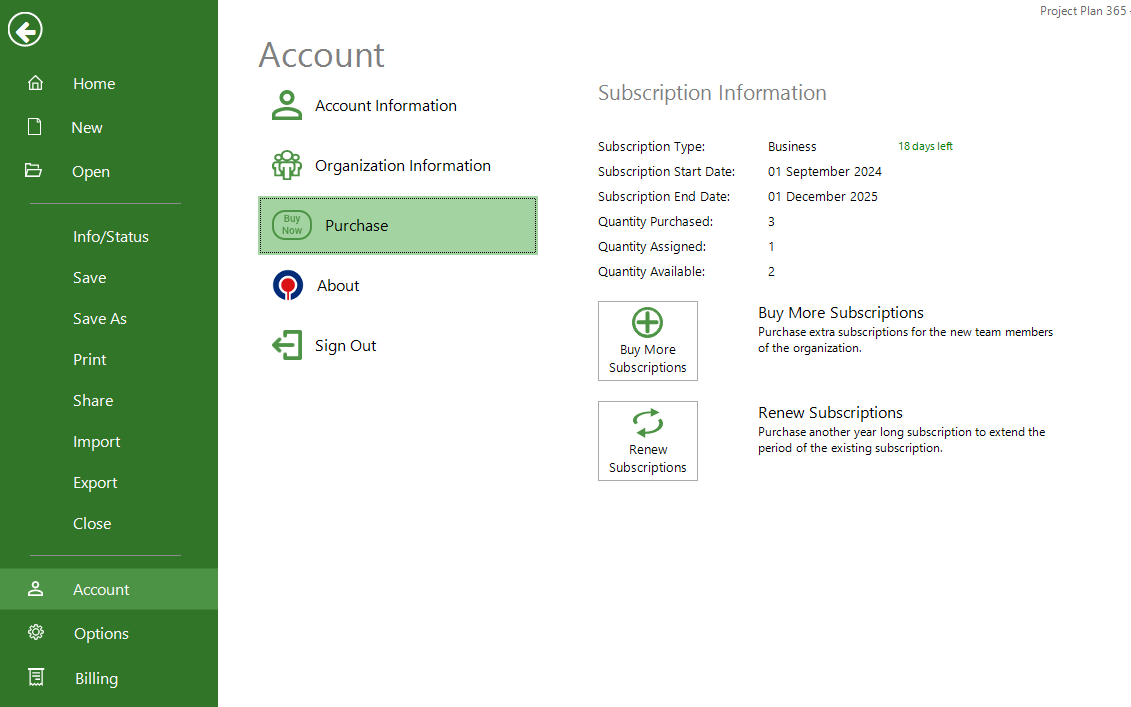Open the Share menu entry
This screenshot has width=1131, height=707.
(93, 401)
